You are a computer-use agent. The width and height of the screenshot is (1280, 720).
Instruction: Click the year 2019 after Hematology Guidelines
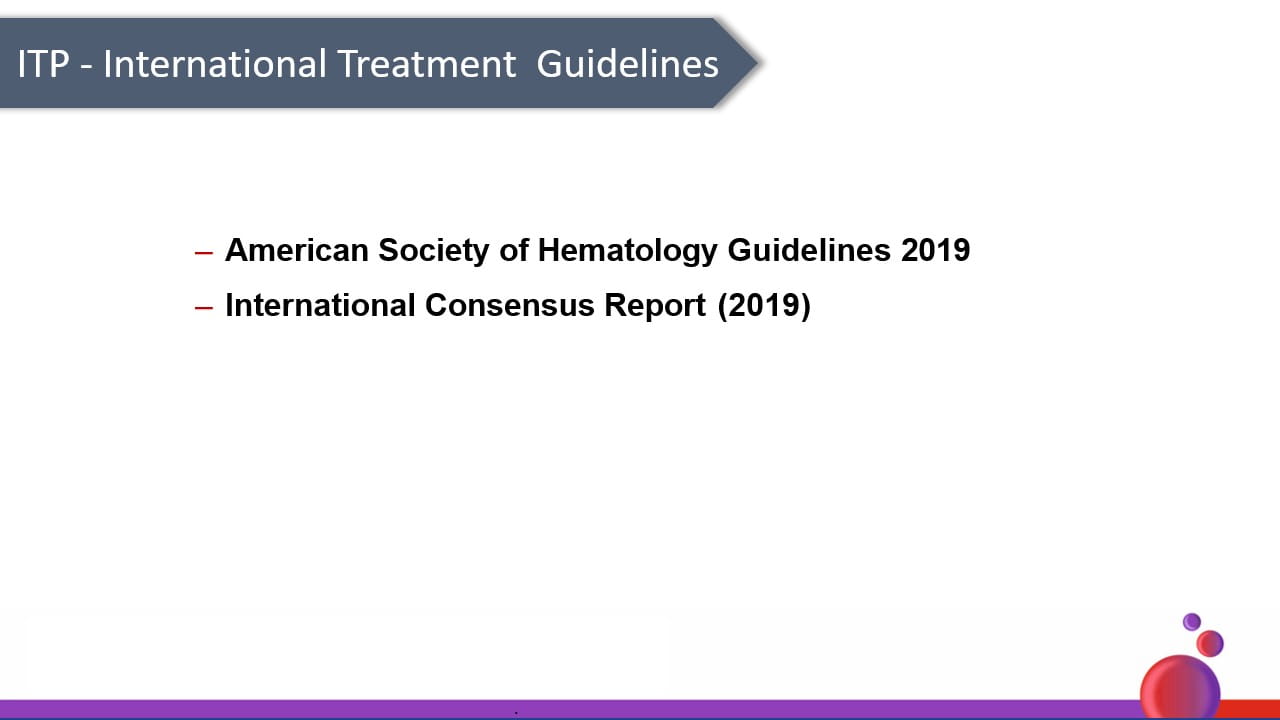click(x=935, y=250)
